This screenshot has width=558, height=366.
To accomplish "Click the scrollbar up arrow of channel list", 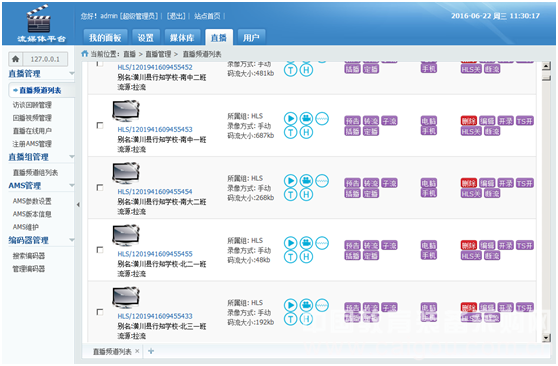I will point(546,66).
